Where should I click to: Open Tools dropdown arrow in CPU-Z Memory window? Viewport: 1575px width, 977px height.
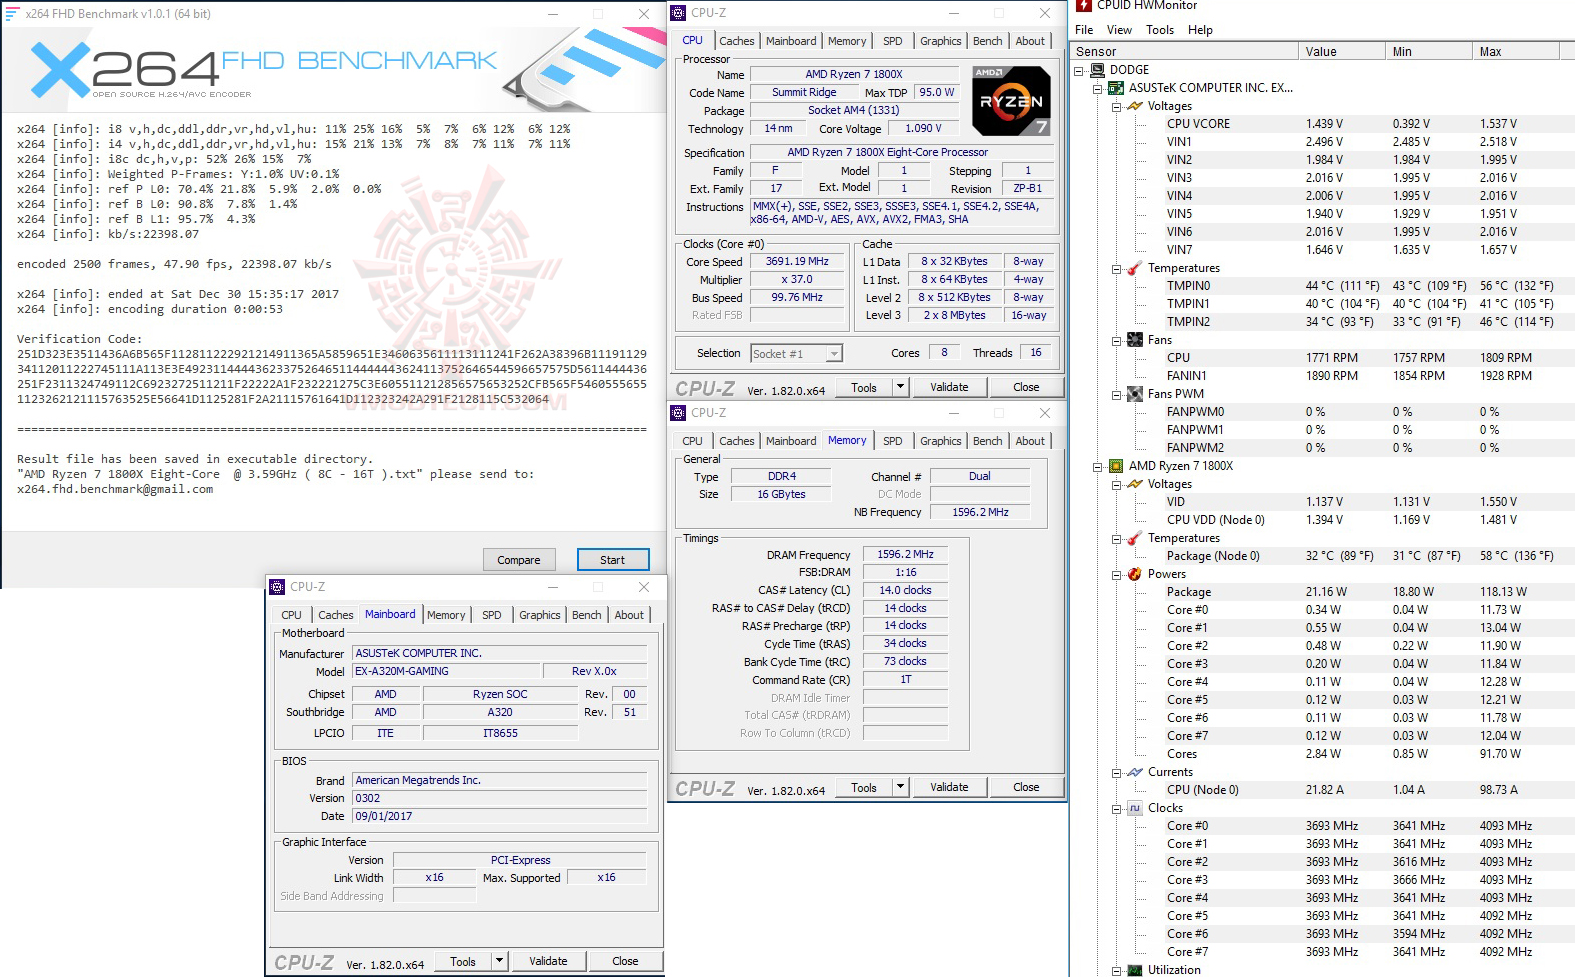pyautogui.click(x=900, y=787)
